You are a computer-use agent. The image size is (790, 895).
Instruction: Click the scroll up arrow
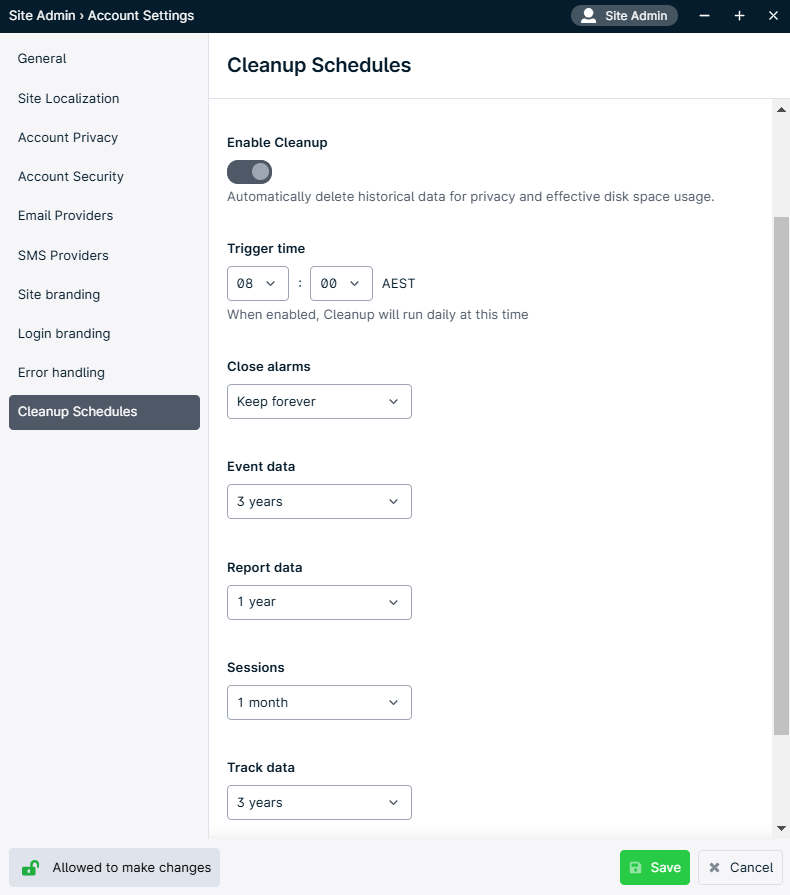pos(781,109)
